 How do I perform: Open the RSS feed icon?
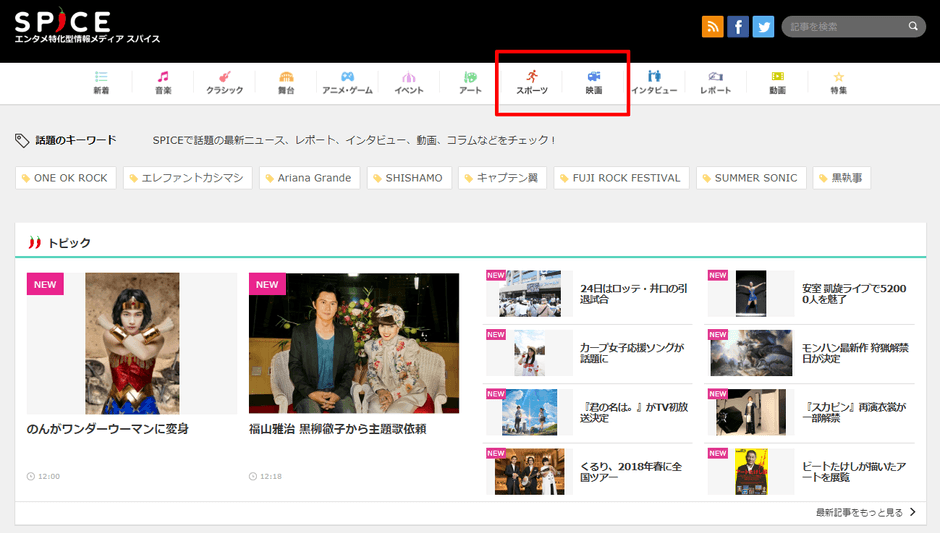pyautogui.click(x=713, y=27)
